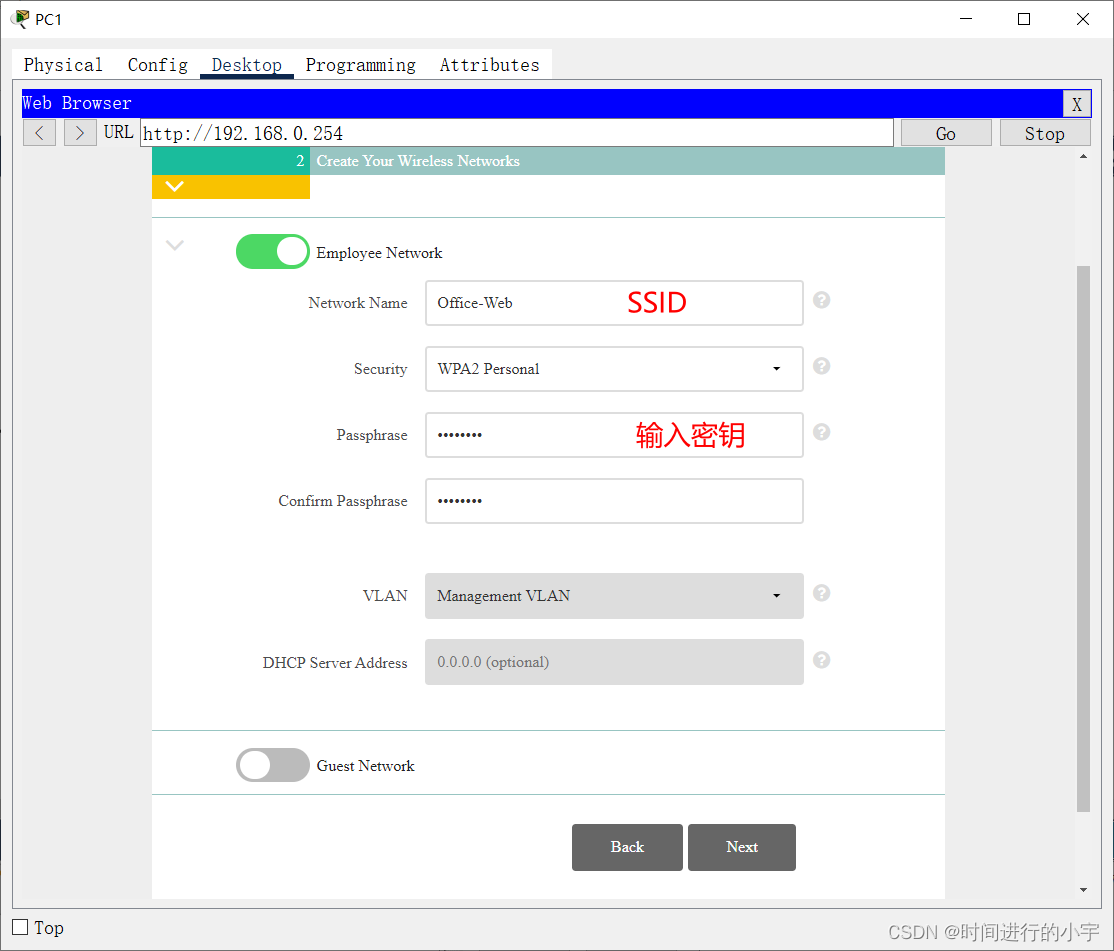Screen dimensions: 1114x951
Task: Click help icon next to Passphrase
Action: (x=821, y=432)
